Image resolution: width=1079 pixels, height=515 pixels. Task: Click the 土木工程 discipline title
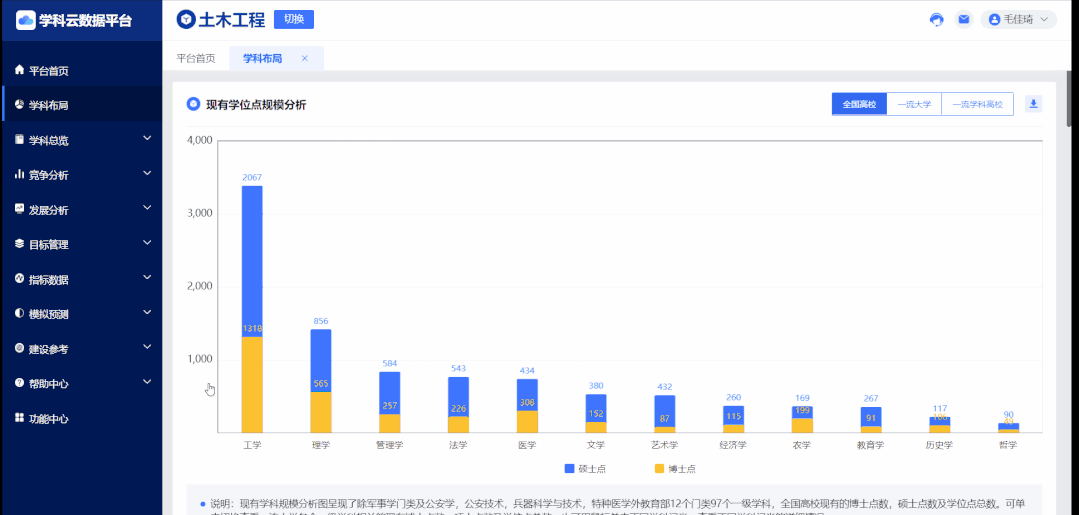231,20
